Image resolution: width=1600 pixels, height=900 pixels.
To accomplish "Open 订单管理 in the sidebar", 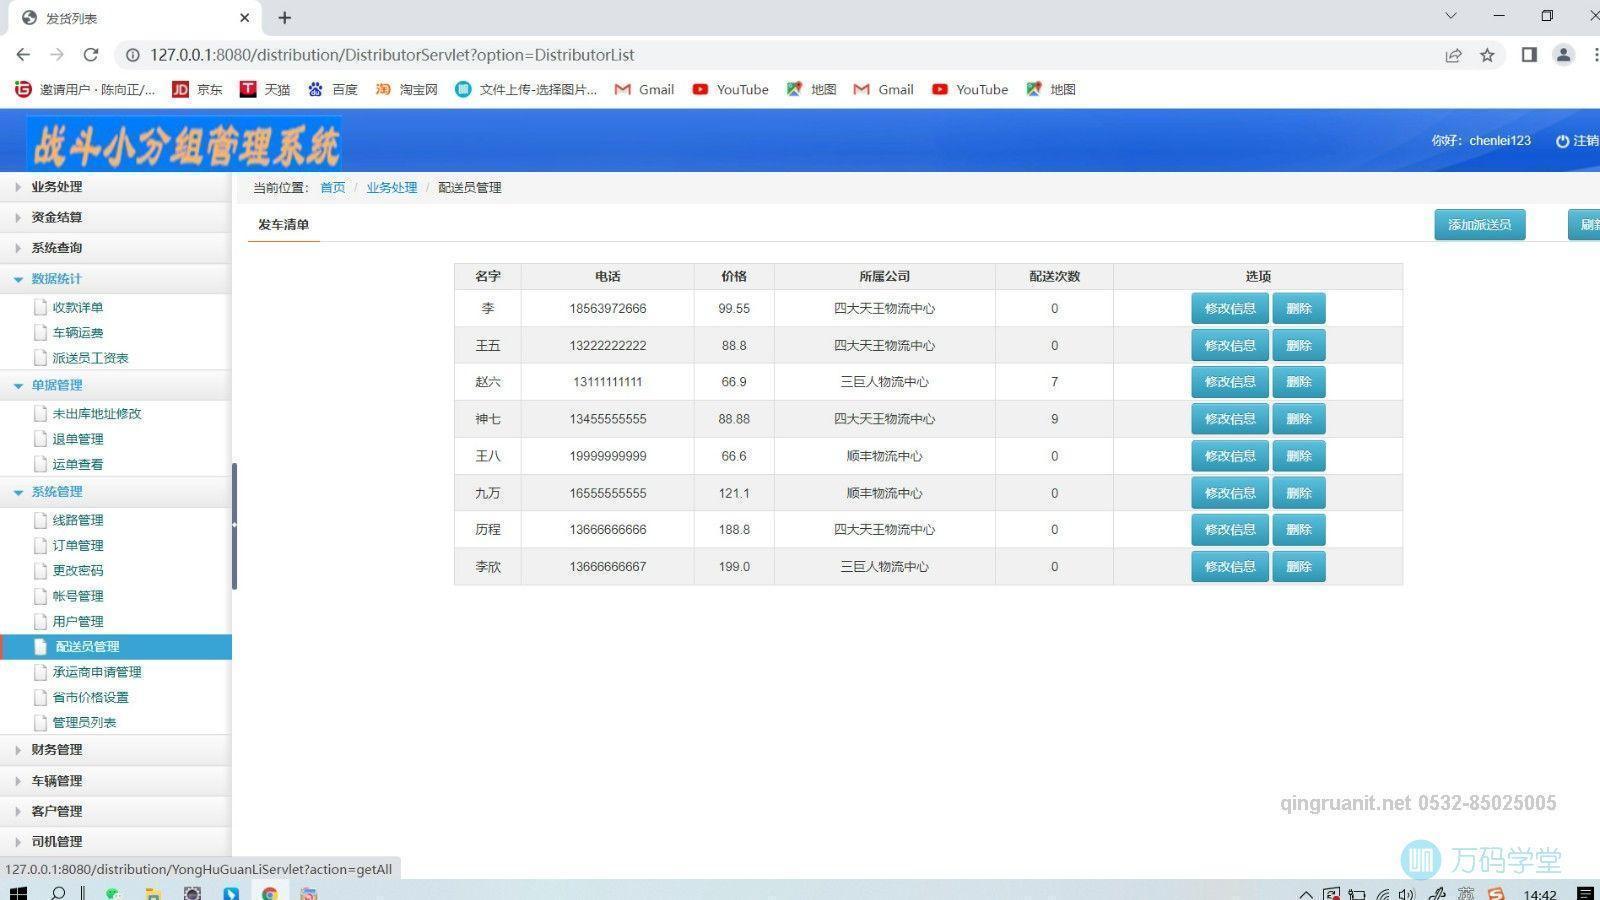I will click(78, 545).
